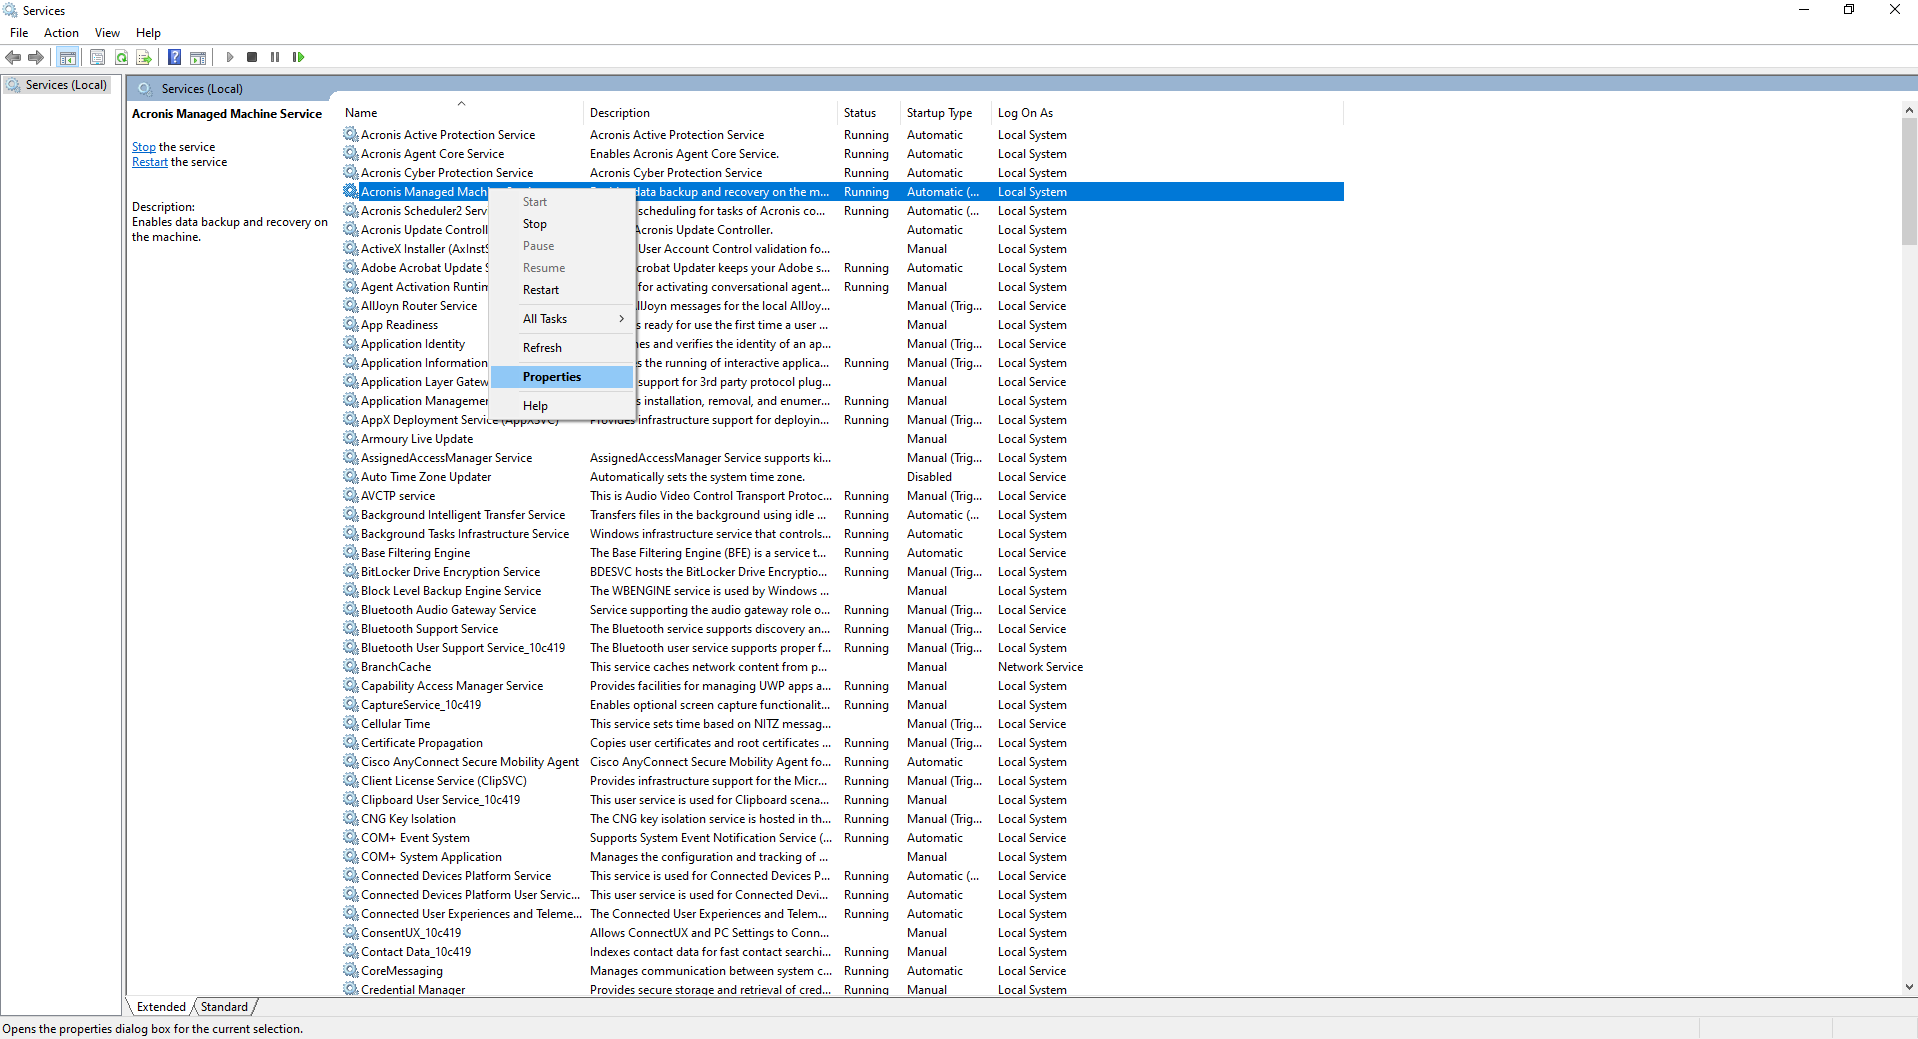Viewport: 1918px width, 1039px height.
Task: Click the vertical scrollbar down arrow
Action: (x=1909, y=987)
